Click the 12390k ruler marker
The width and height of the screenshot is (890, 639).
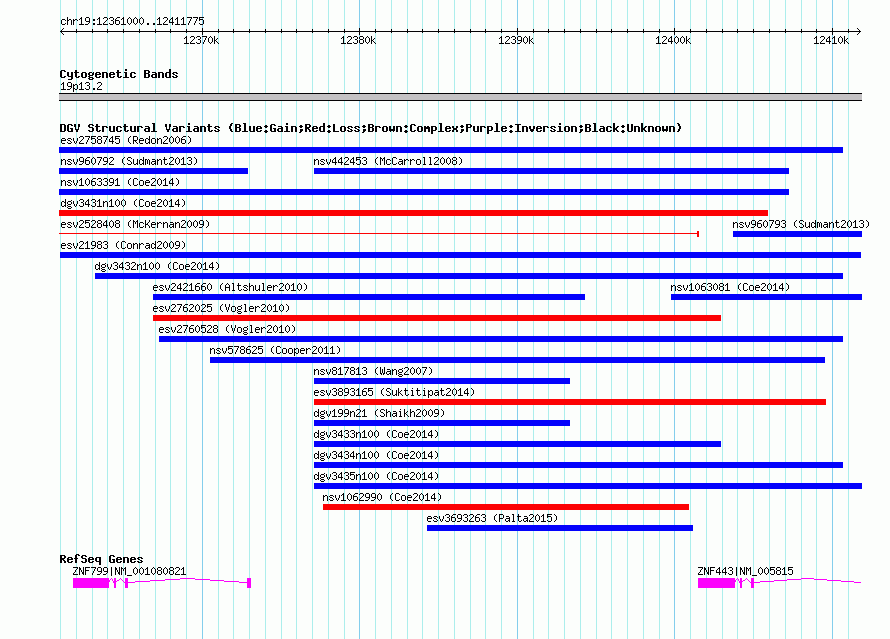516,40
